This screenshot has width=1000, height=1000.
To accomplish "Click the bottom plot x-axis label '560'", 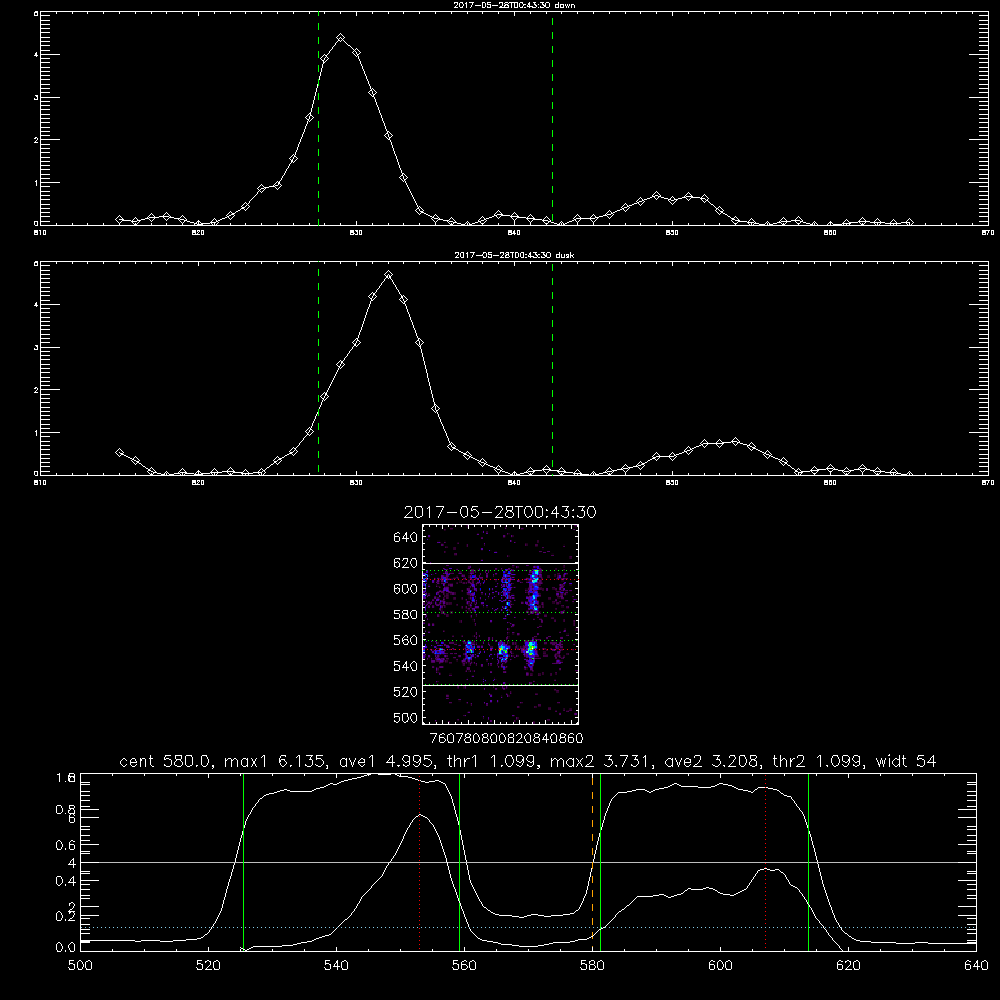I will [464, 966].
